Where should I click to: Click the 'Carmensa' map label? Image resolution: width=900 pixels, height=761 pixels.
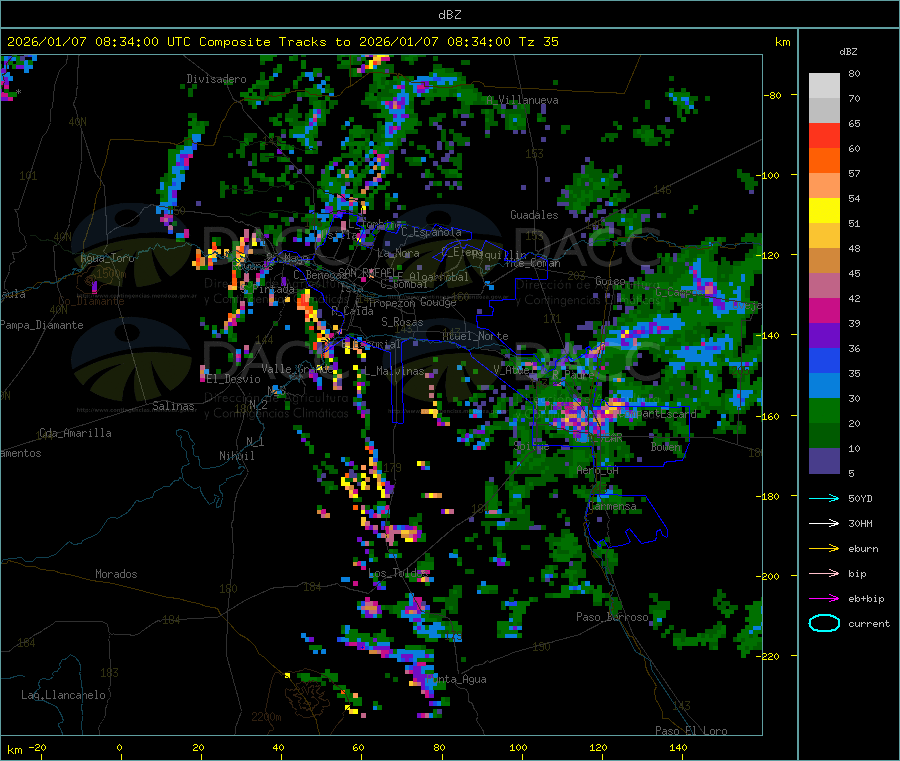click(x=612, y=506)
